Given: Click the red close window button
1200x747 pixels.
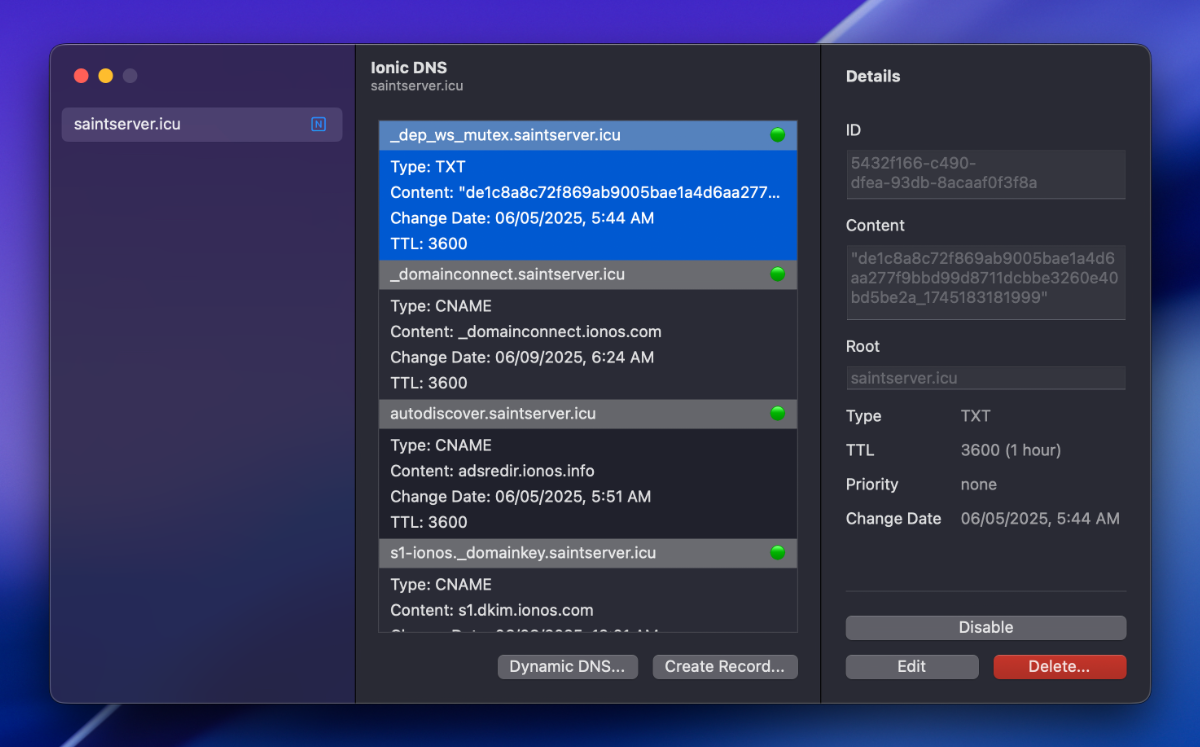Looking at the screenshot, I should (x=81, y=76).
